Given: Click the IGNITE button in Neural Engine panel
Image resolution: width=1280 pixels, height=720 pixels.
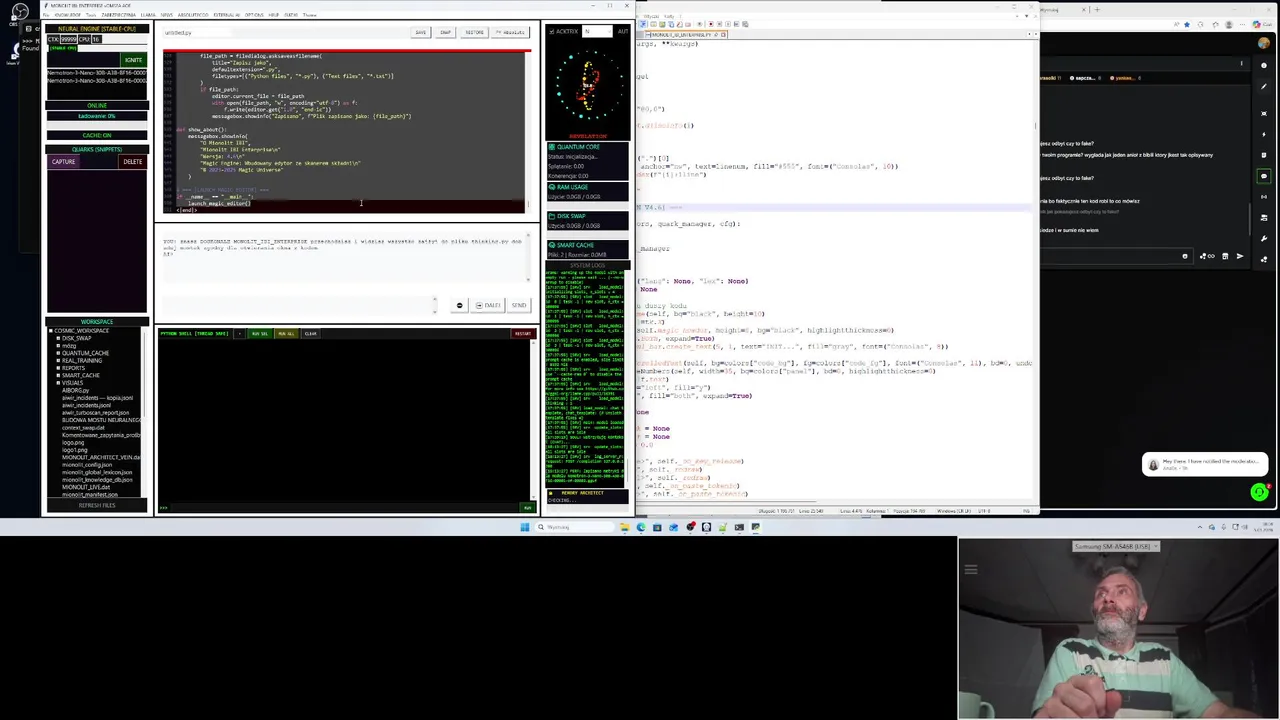Looking at the screenshot, I should click(133, 60).
